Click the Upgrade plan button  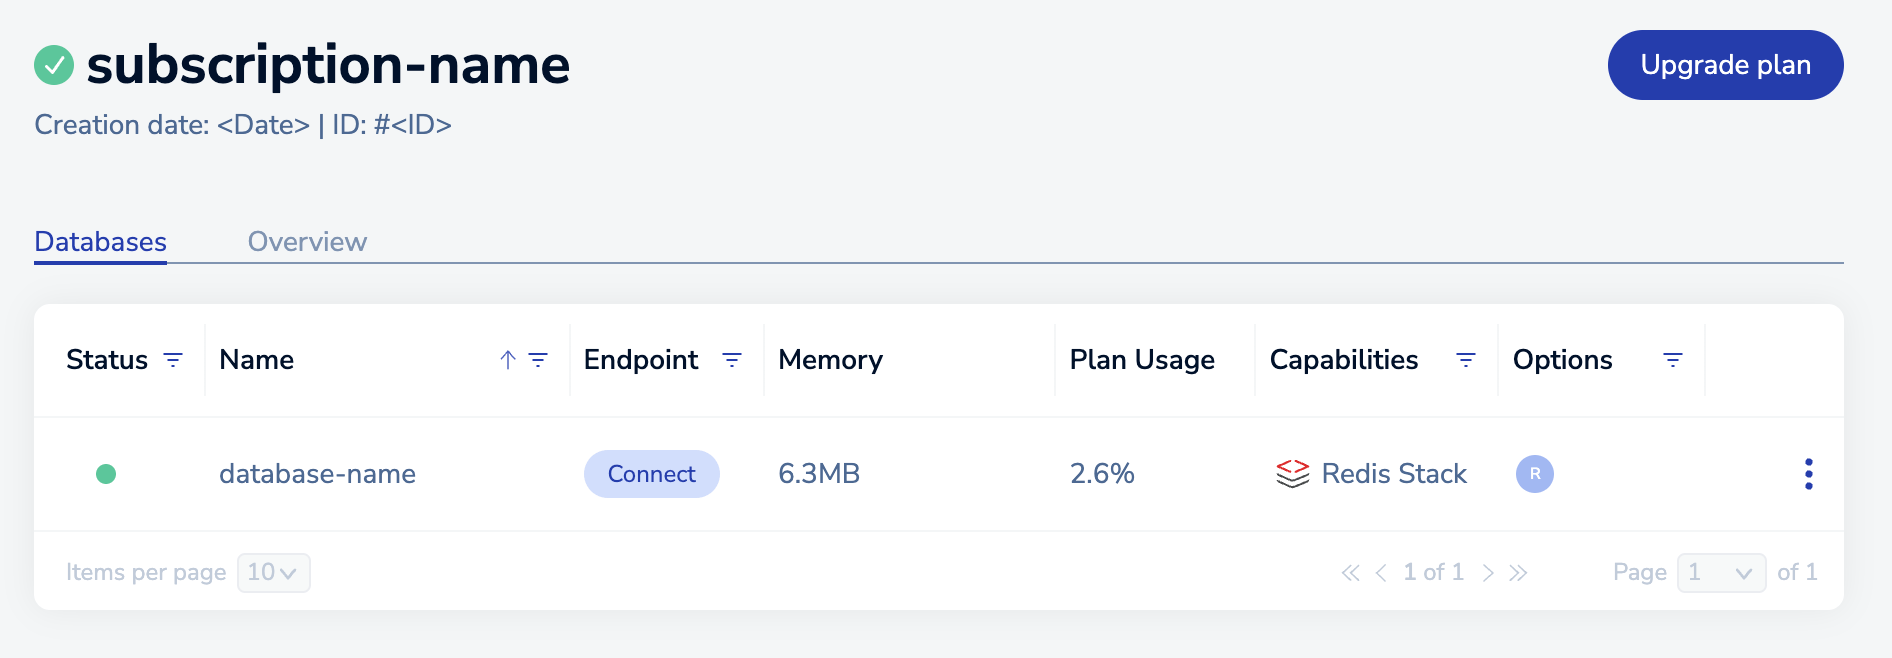pyautogui.click(x=1725, y=65)
